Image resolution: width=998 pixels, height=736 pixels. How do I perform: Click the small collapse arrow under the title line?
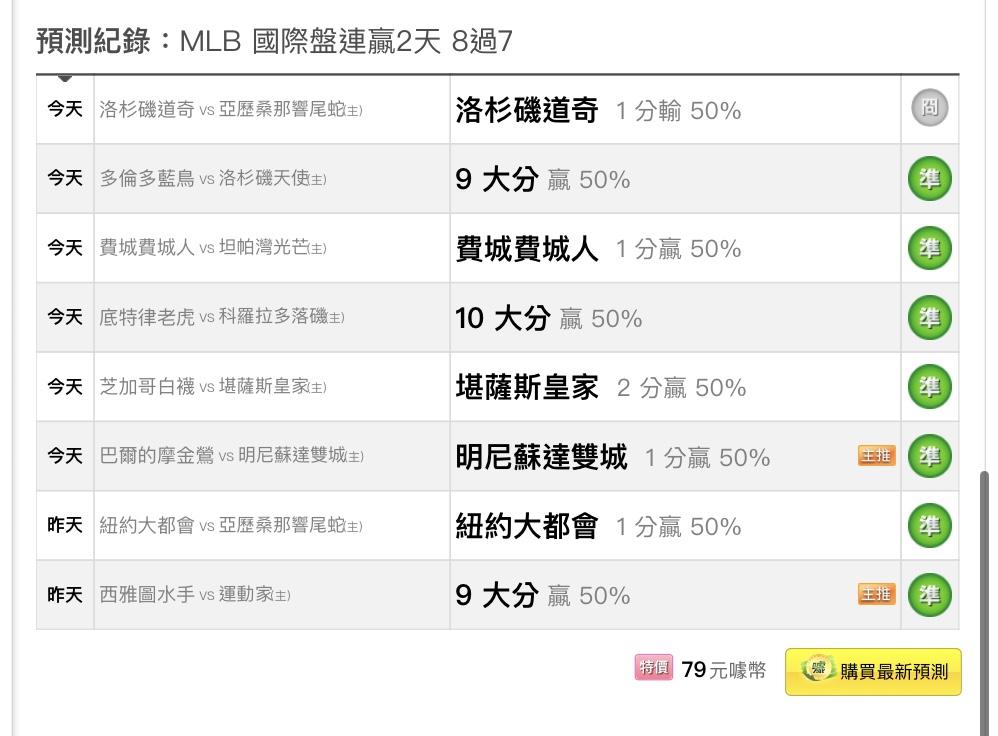[65, 78]
